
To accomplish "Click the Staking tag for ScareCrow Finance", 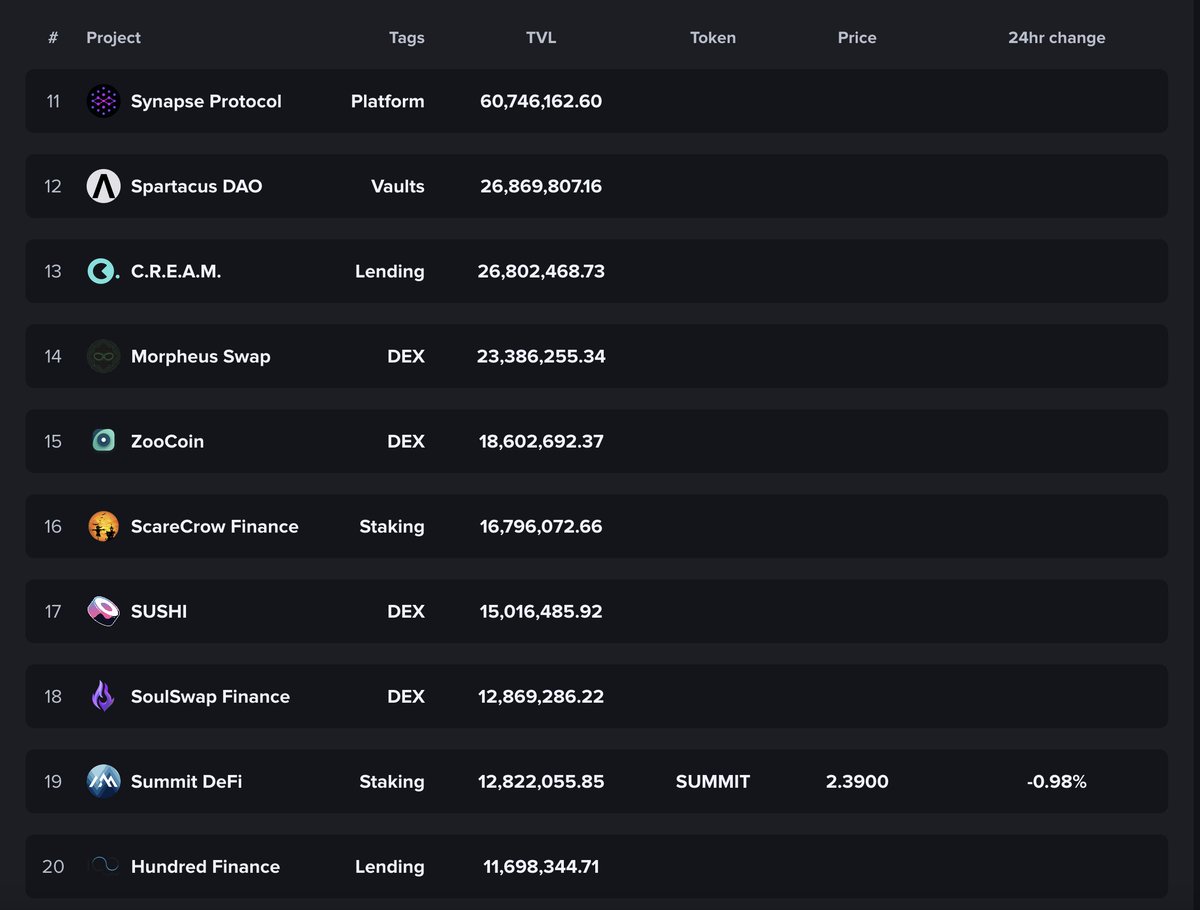I will [x=392, y=526].
